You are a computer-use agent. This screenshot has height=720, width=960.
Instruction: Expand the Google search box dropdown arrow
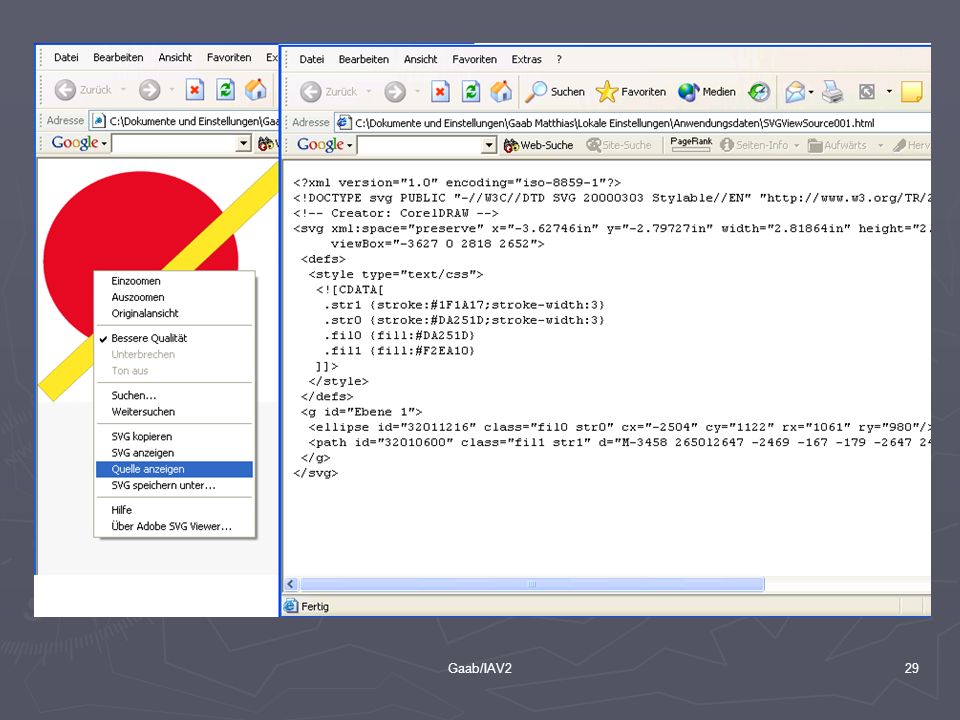[489, 145]
